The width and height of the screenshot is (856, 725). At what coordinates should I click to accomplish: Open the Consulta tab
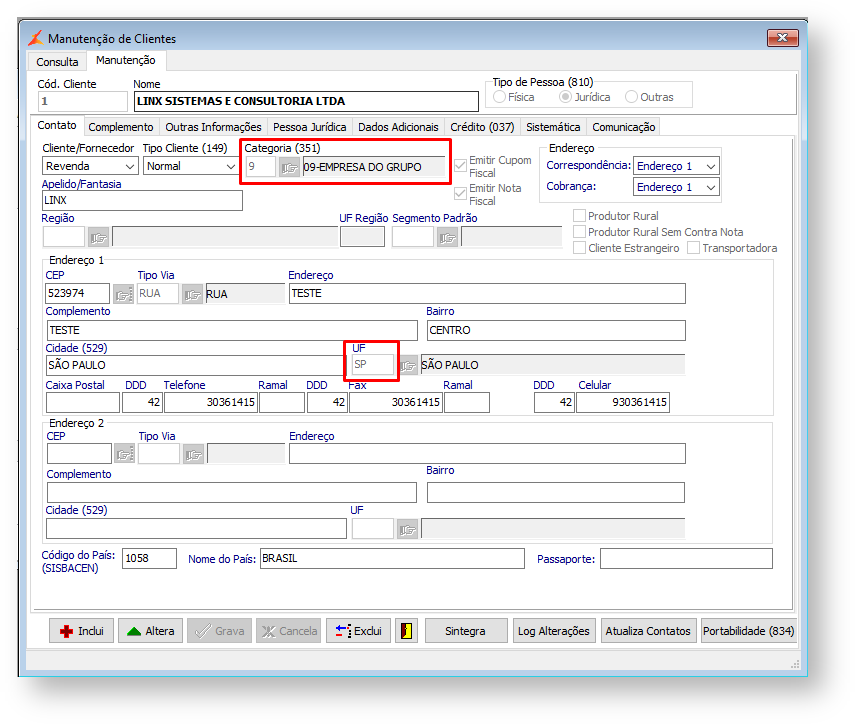pos(57,62)
